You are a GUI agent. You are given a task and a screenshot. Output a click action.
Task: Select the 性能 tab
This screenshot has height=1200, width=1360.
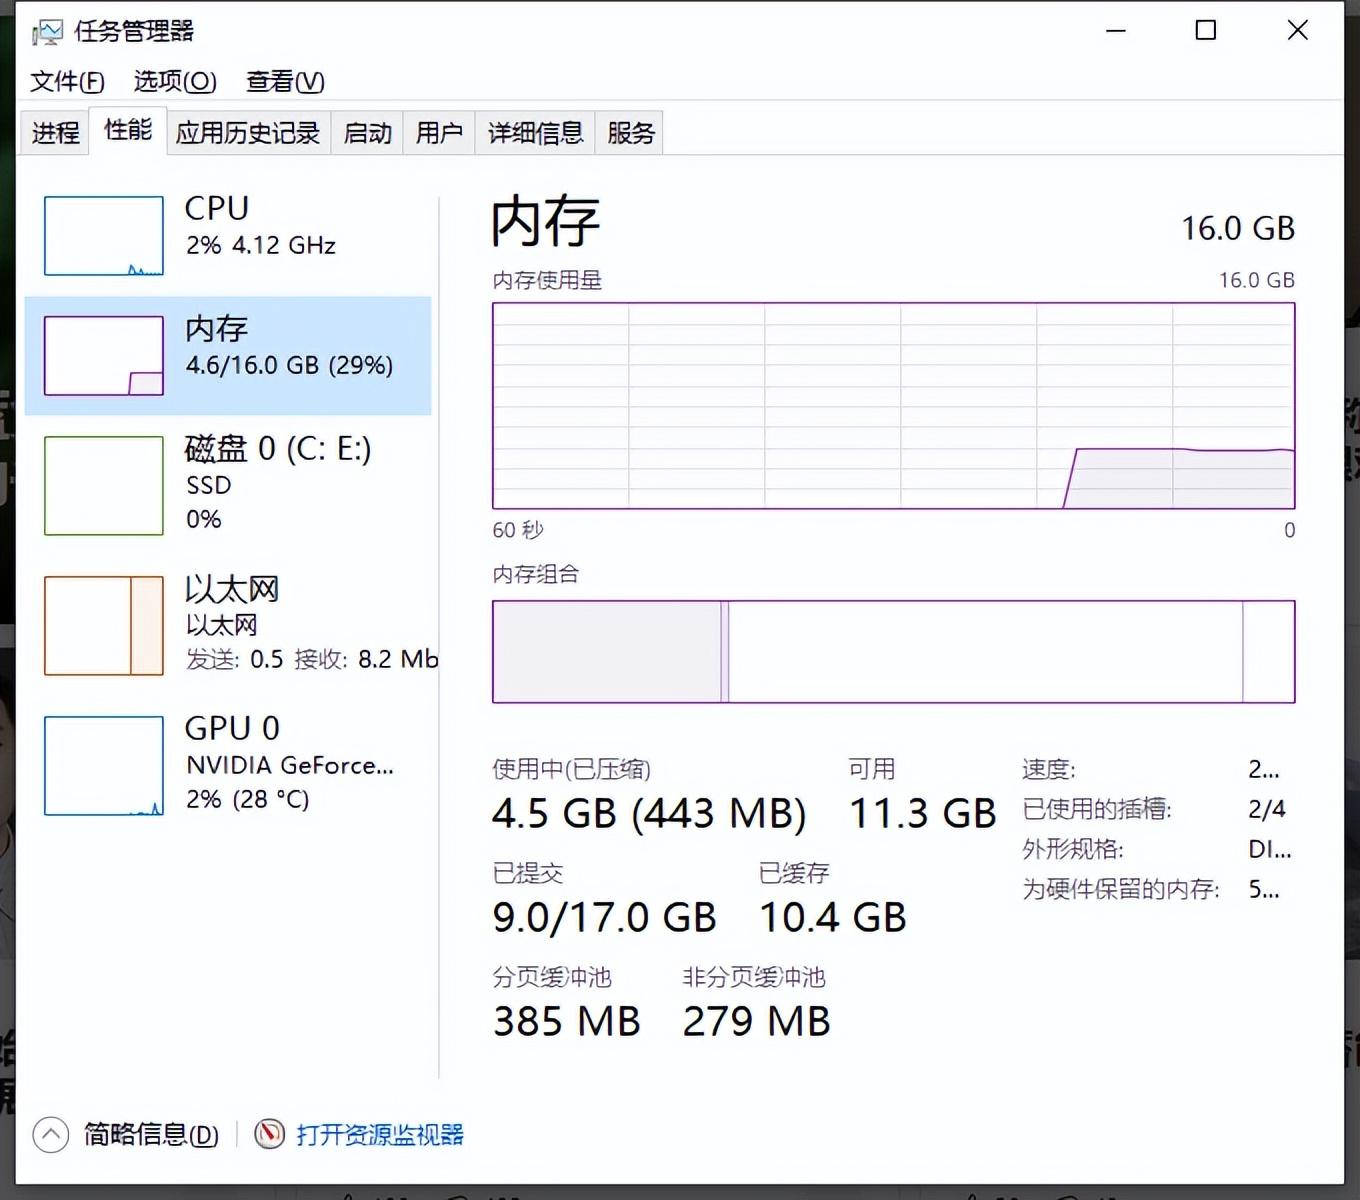tap(127, 130)
